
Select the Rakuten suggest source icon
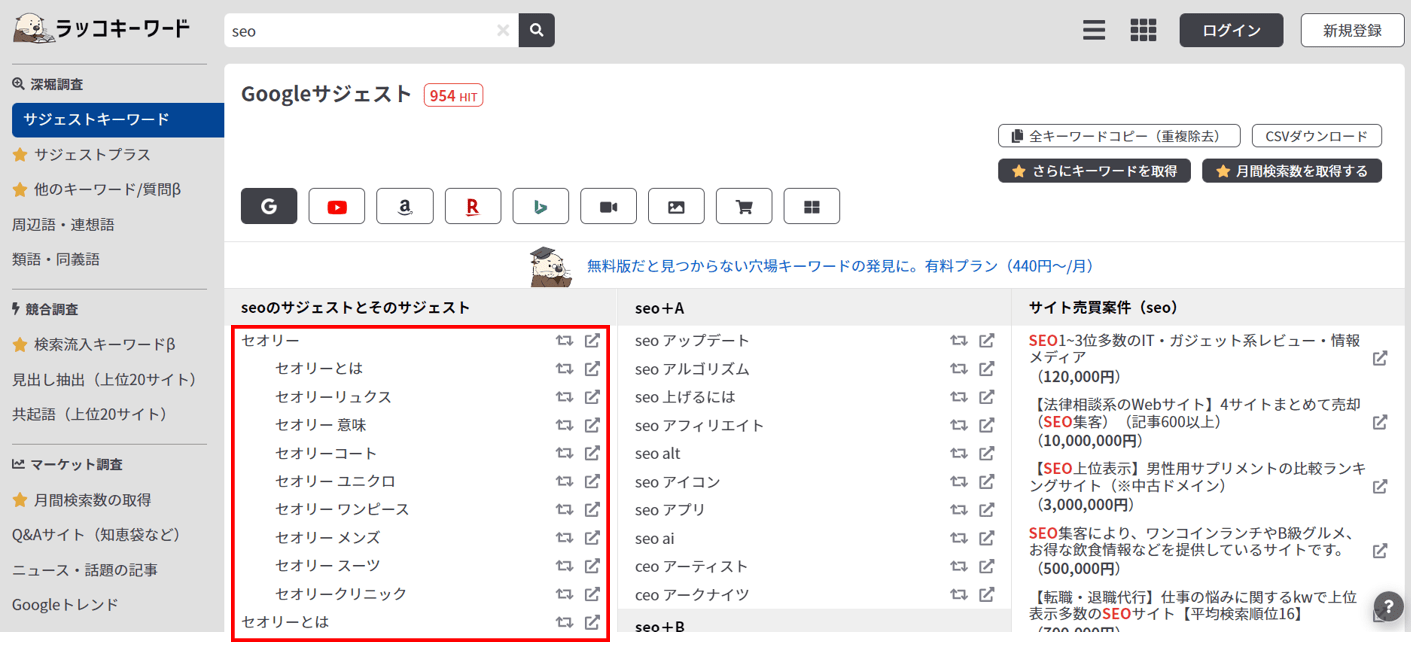point(472,207)
